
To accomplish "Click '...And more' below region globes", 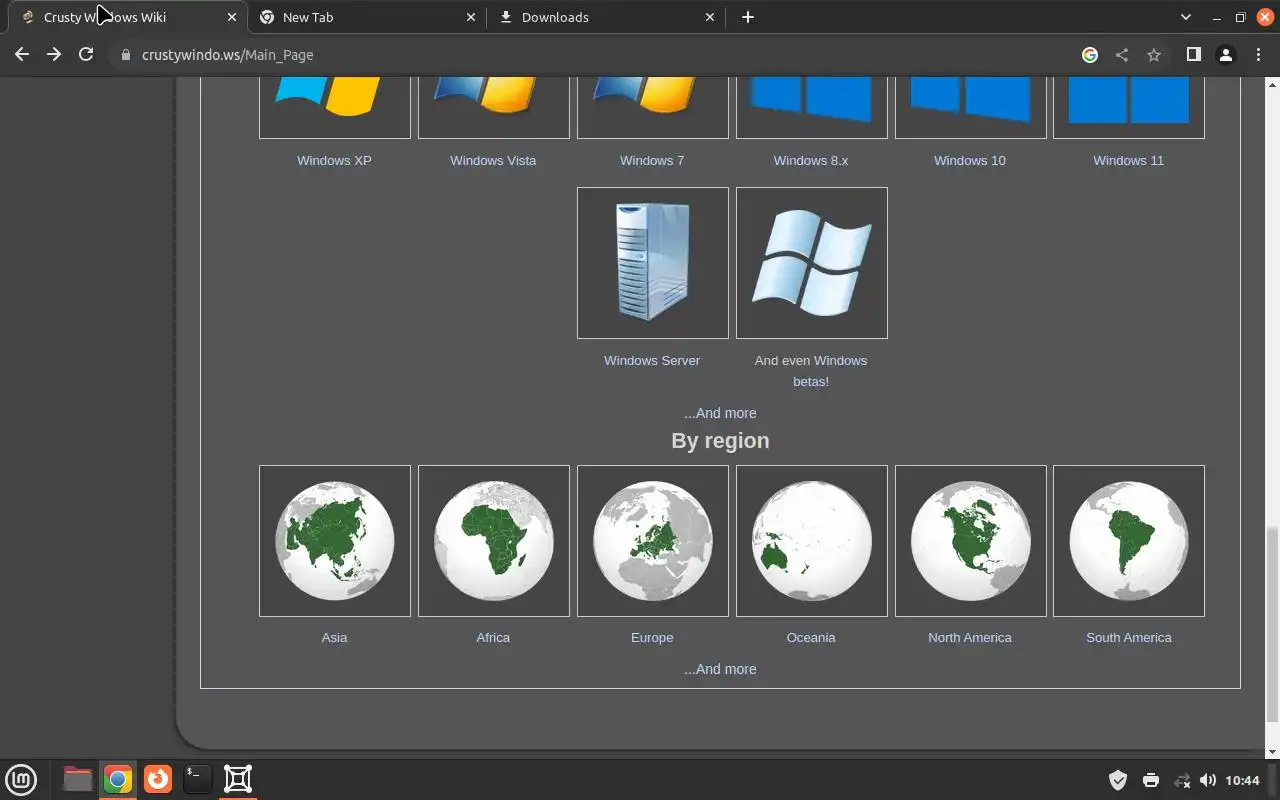I will click(720, 669).
